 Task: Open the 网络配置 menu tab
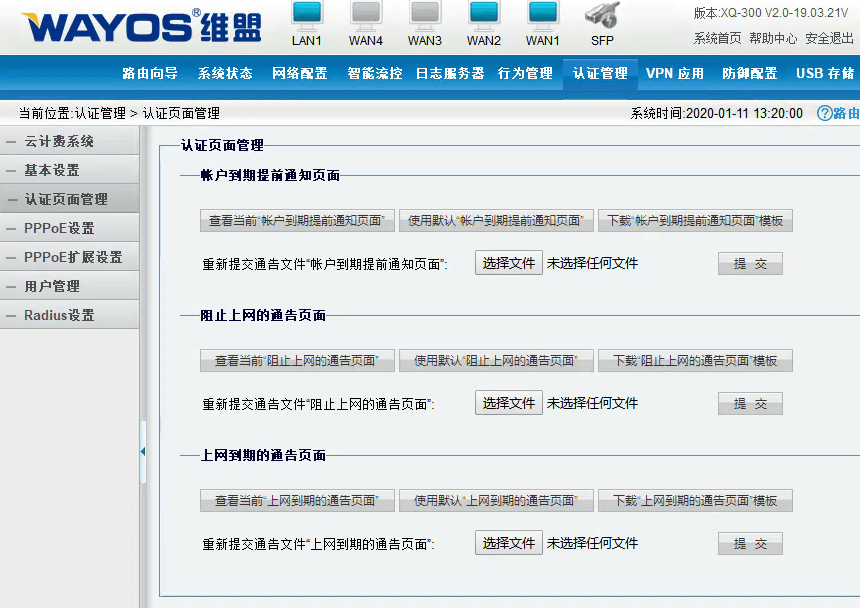point(300,73)
